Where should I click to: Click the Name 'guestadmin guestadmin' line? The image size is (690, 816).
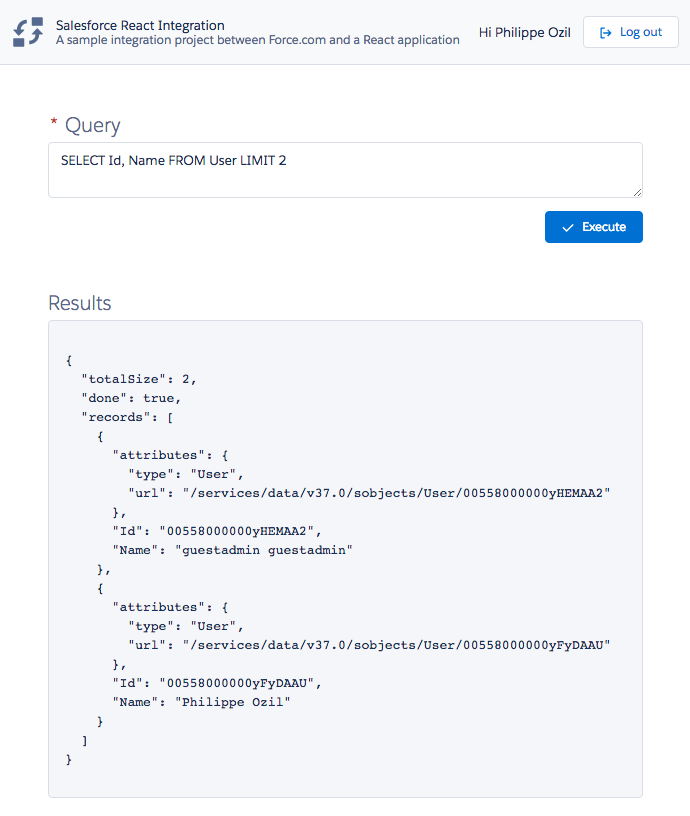click(x=233, y=550)
